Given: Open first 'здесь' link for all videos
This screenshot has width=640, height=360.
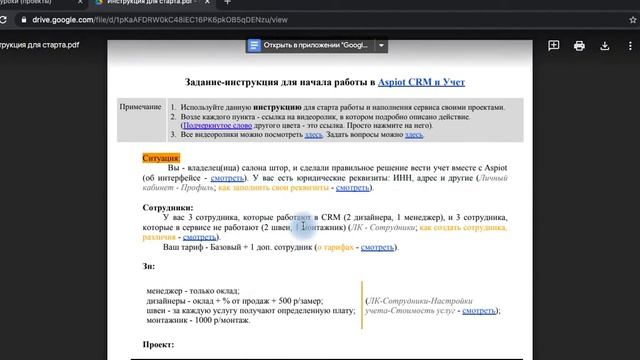Looking at the screenshot, I should click(313, 135).
